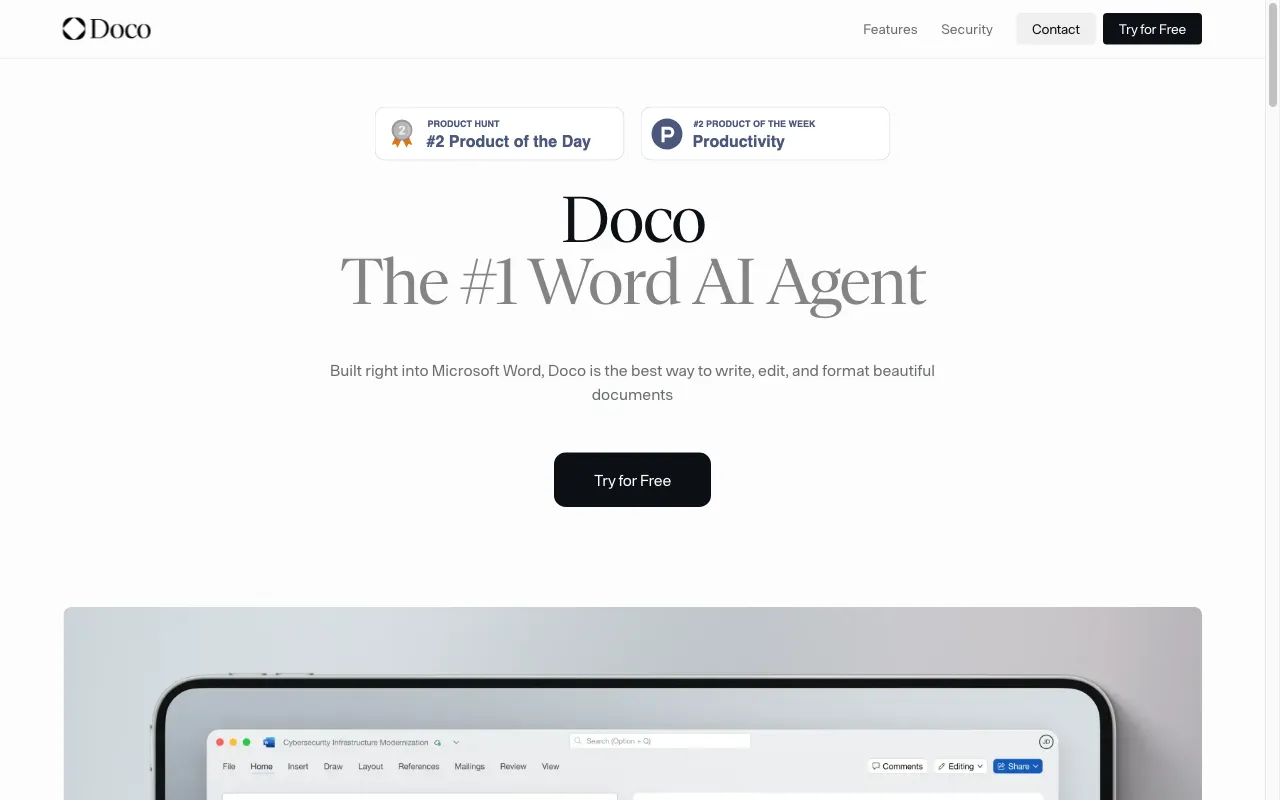
Task: Click the large 'Doco' hero heading
Action: pyautogui.click(x=633, y=220)
